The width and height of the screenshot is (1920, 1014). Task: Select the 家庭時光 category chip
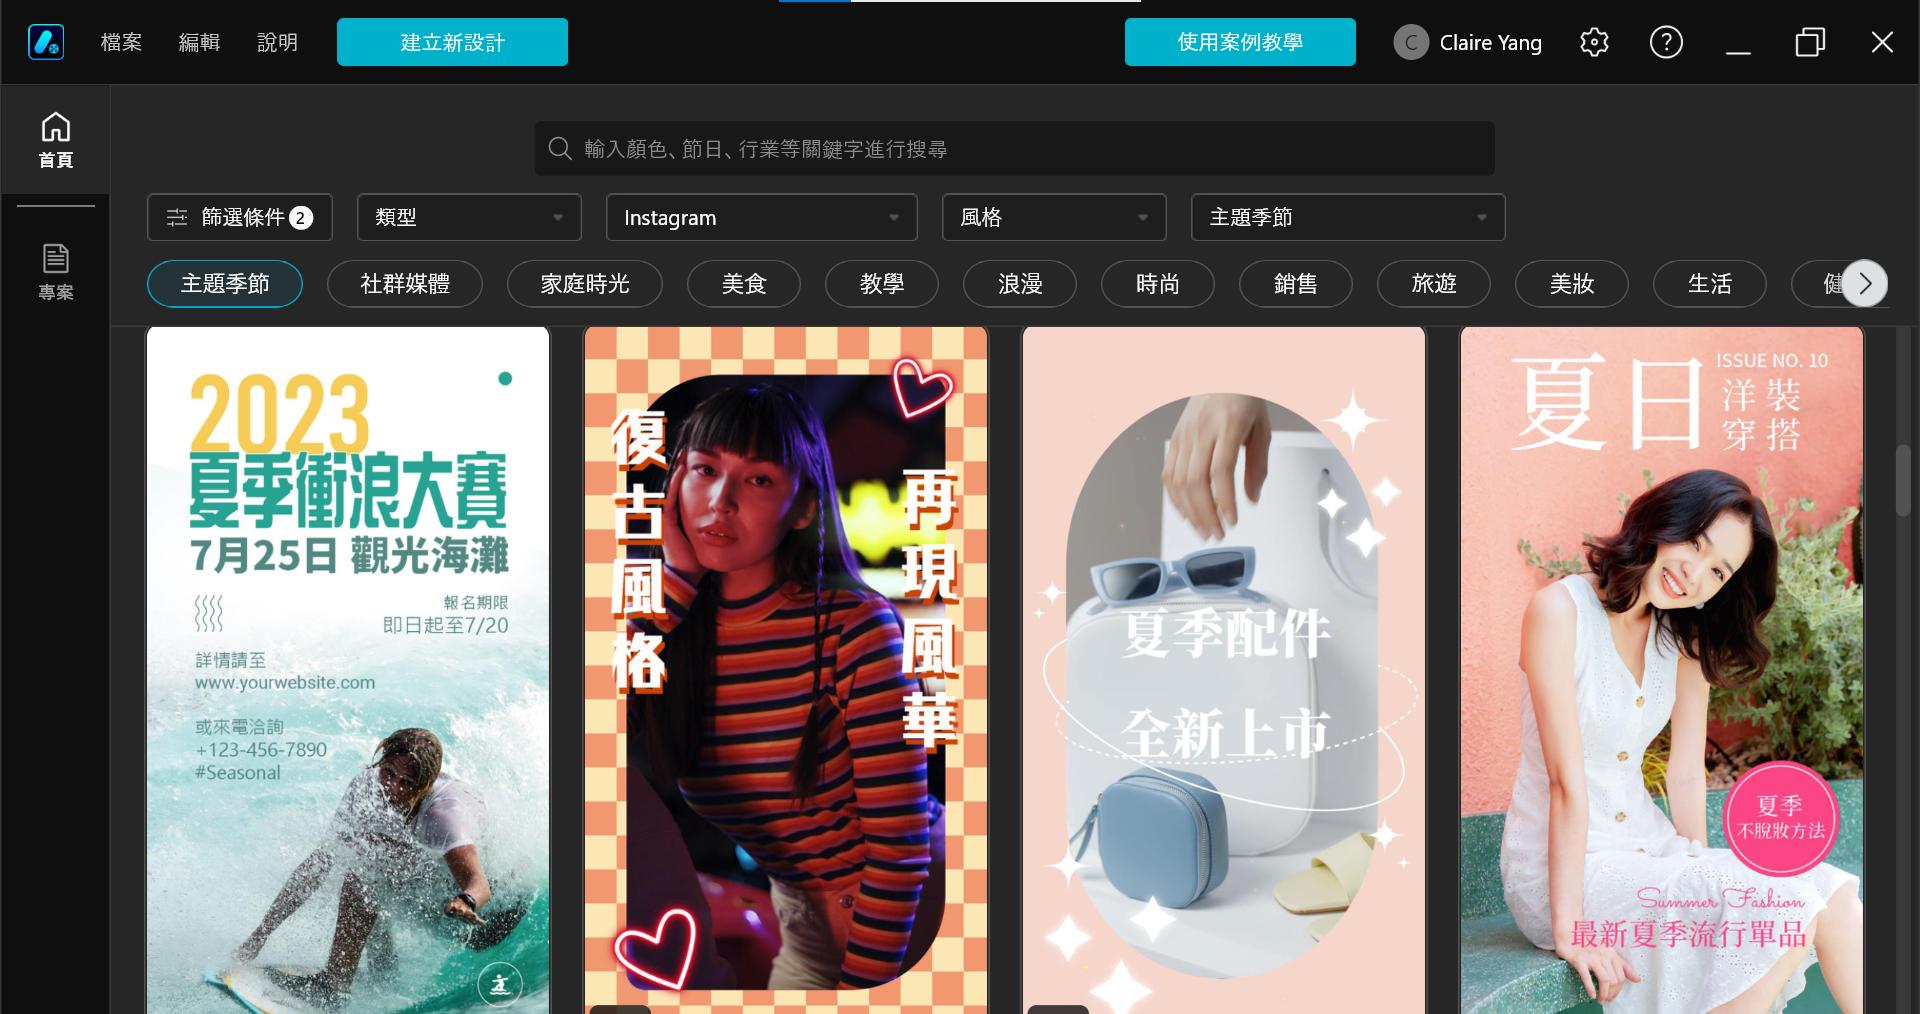(585, 284)
